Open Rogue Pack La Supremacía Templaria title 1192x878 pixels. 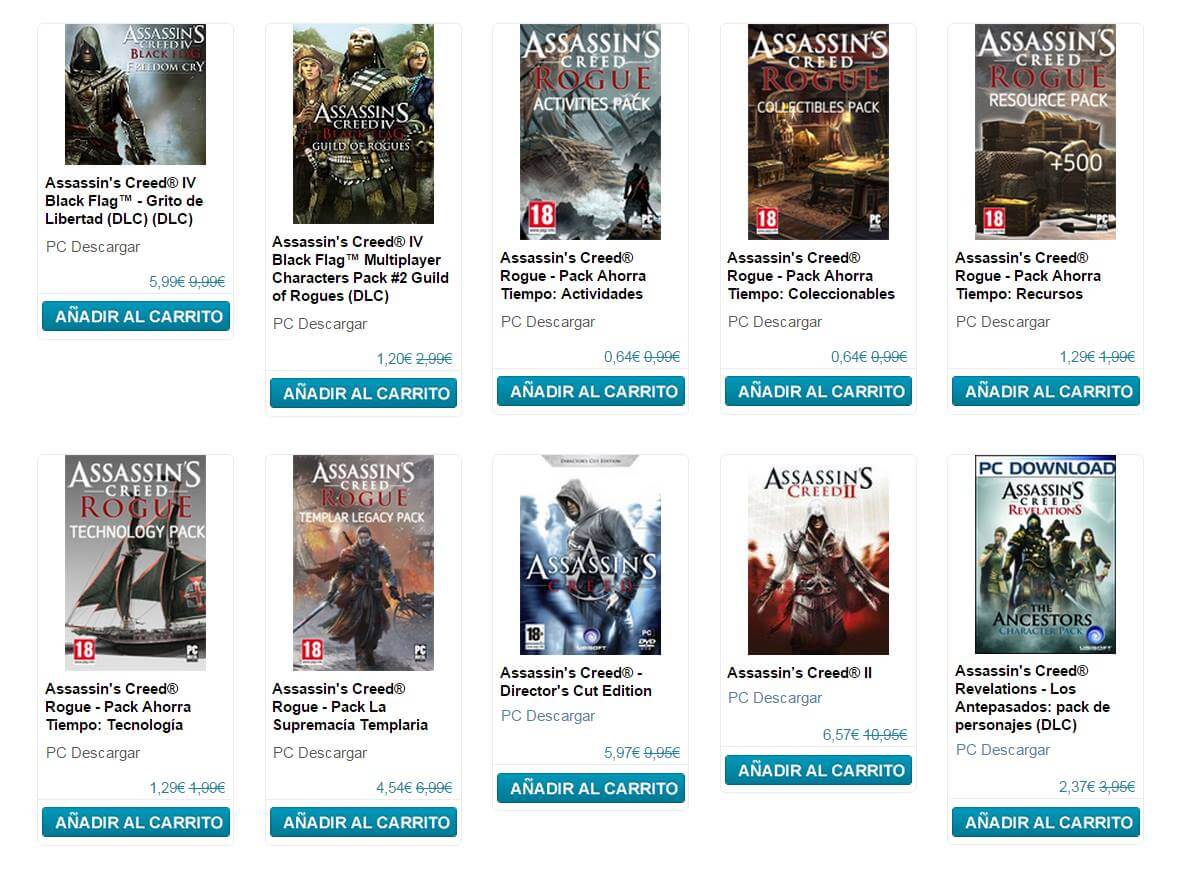coord(350,707)
